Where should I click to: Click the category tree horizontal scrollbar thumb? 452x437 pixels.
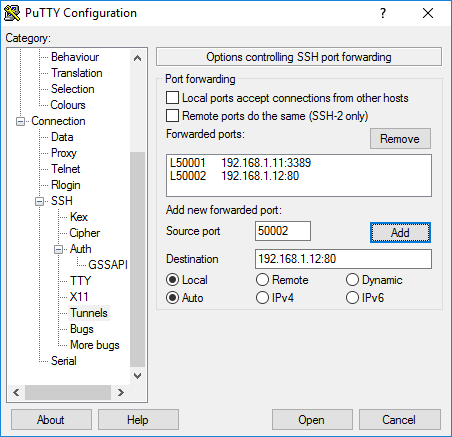[x=68, y=392]
